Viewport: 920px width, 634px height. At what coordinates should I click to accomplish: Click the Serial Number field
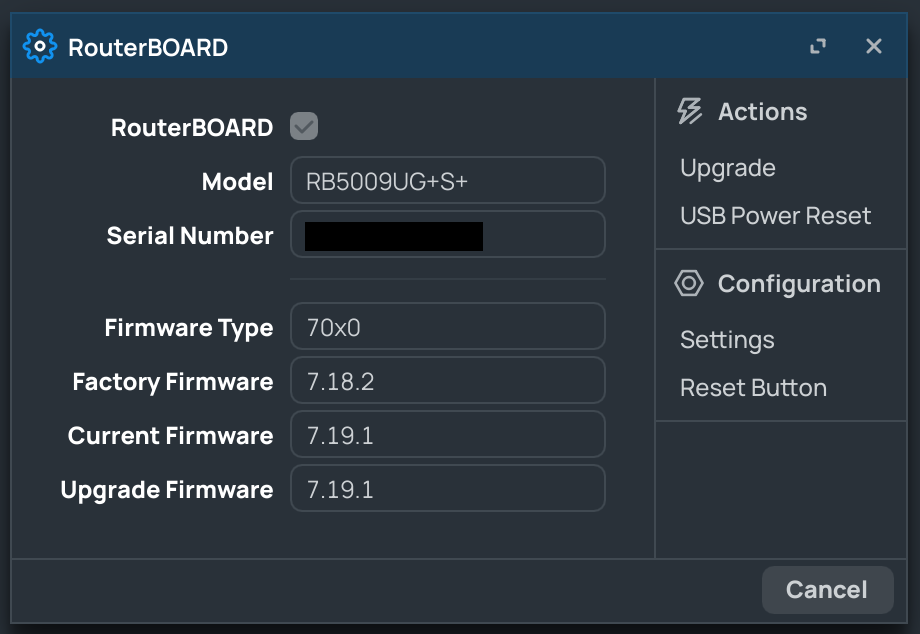tap(448, 235)
